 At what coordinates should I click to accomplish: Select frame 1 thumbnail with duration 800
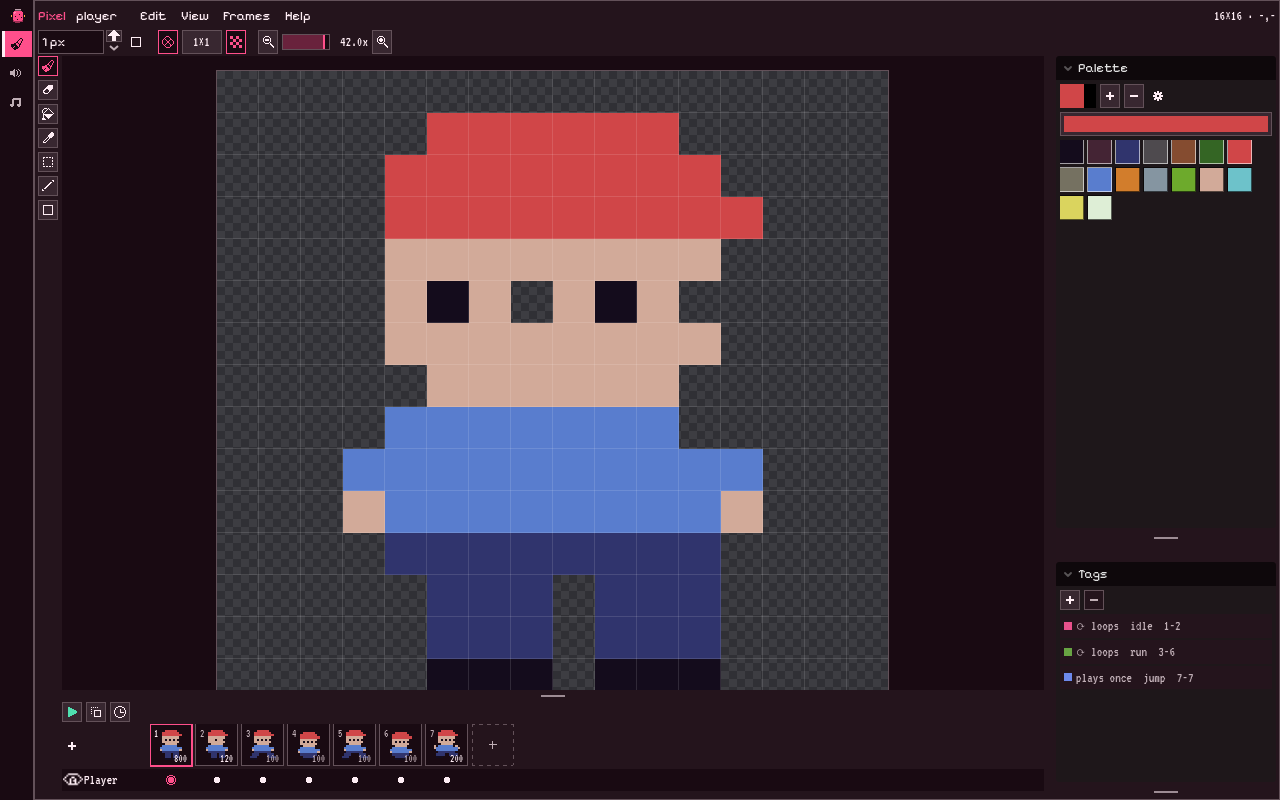(x=171, y=745)
